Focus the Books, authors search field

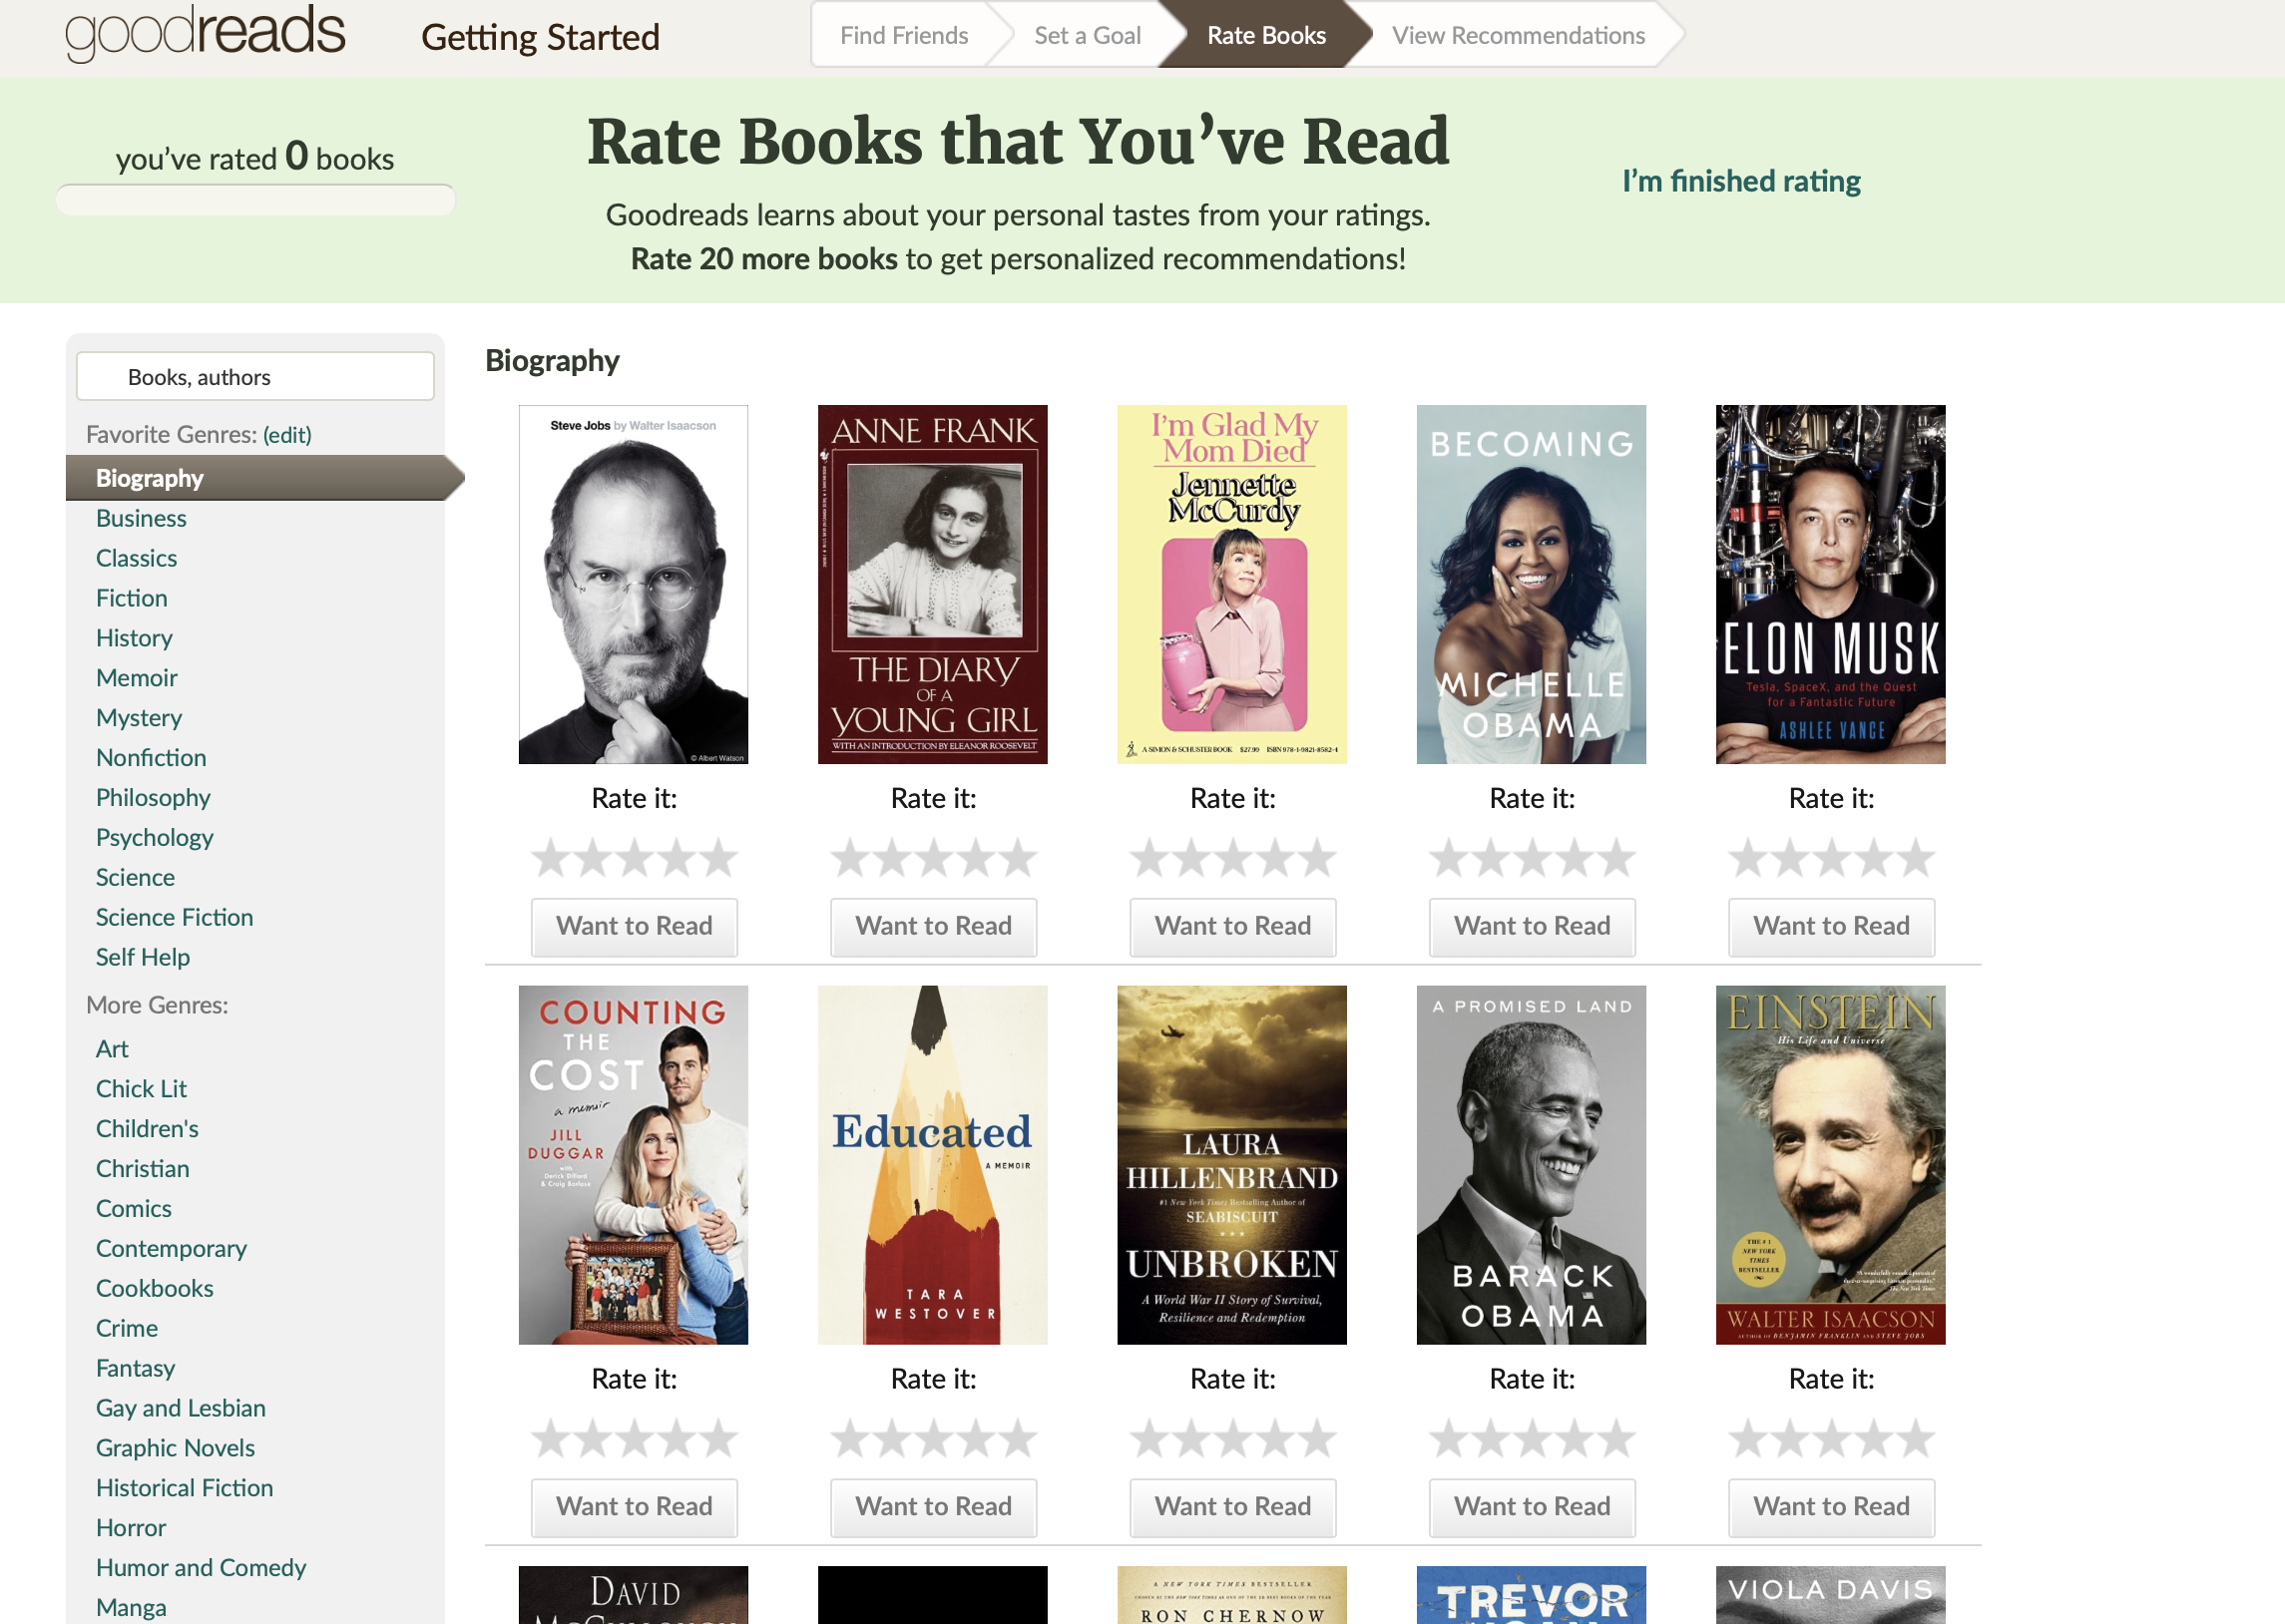click(255, 377)
